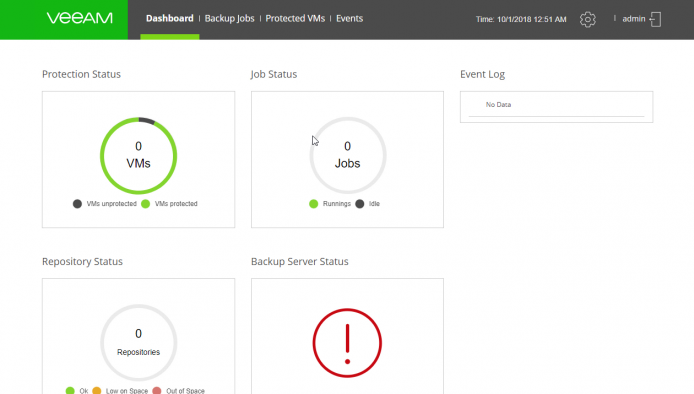Click the Backup Server Status heading
Image resolution: width=694 pixels, height=394 pixels.
(300, 261)
